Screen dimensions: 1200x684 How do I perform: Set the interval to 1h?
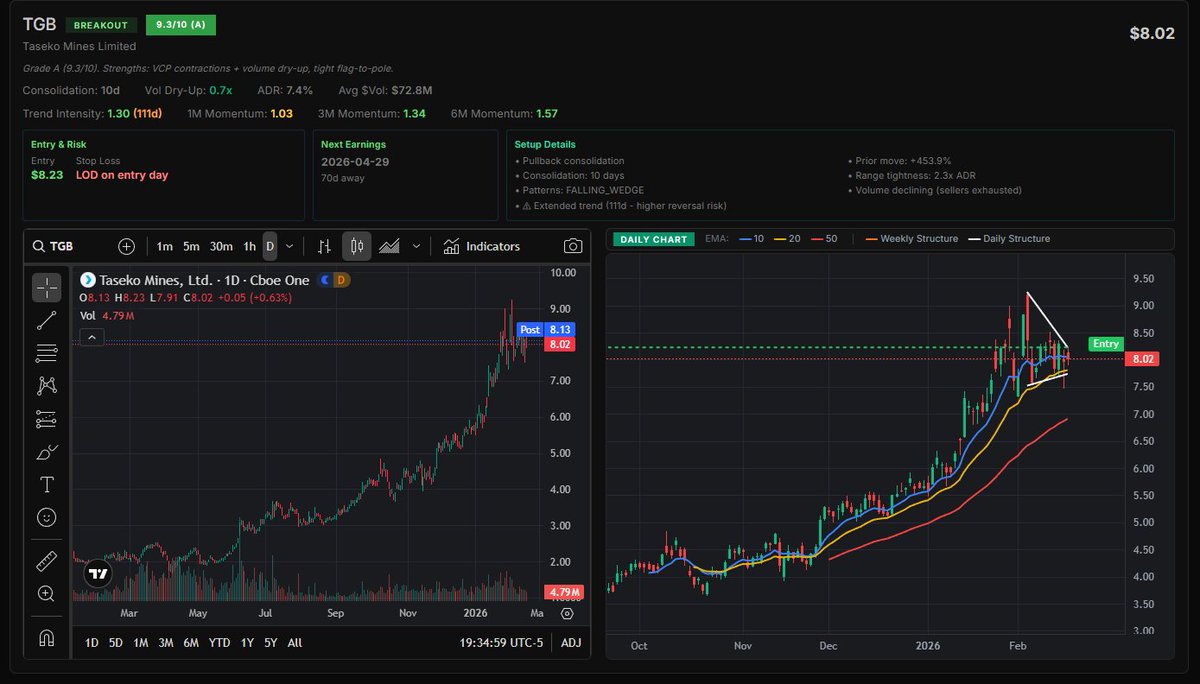click(250, 246)
